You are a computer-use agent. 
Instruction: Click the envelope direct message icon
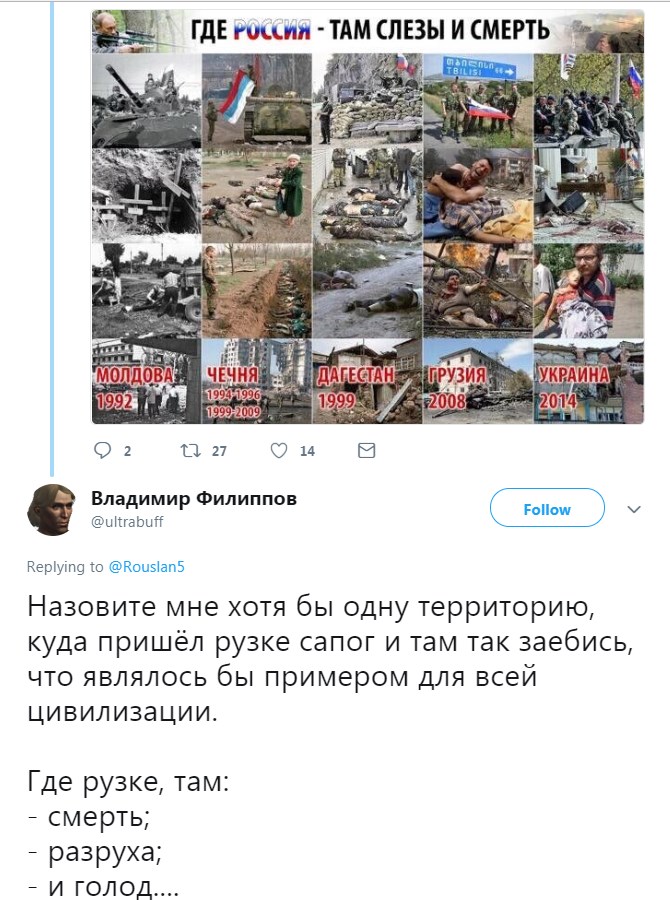click(366, 451)
